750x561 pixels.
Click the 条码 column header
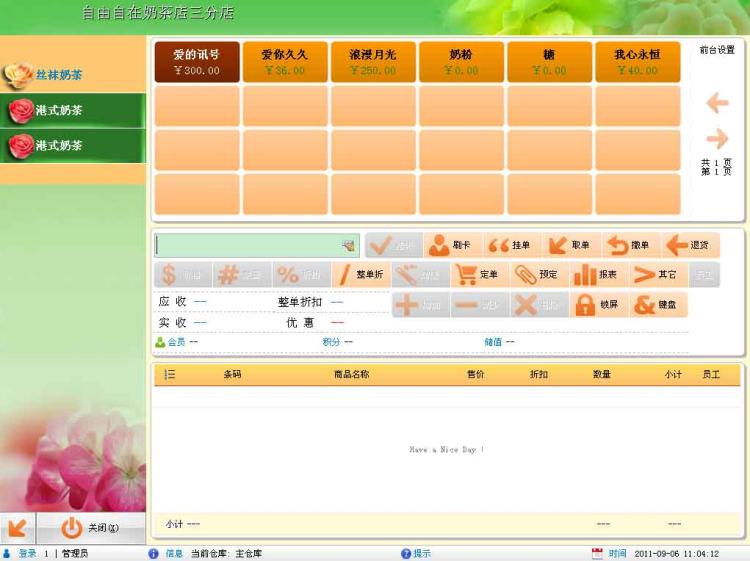tap(232, 374)
